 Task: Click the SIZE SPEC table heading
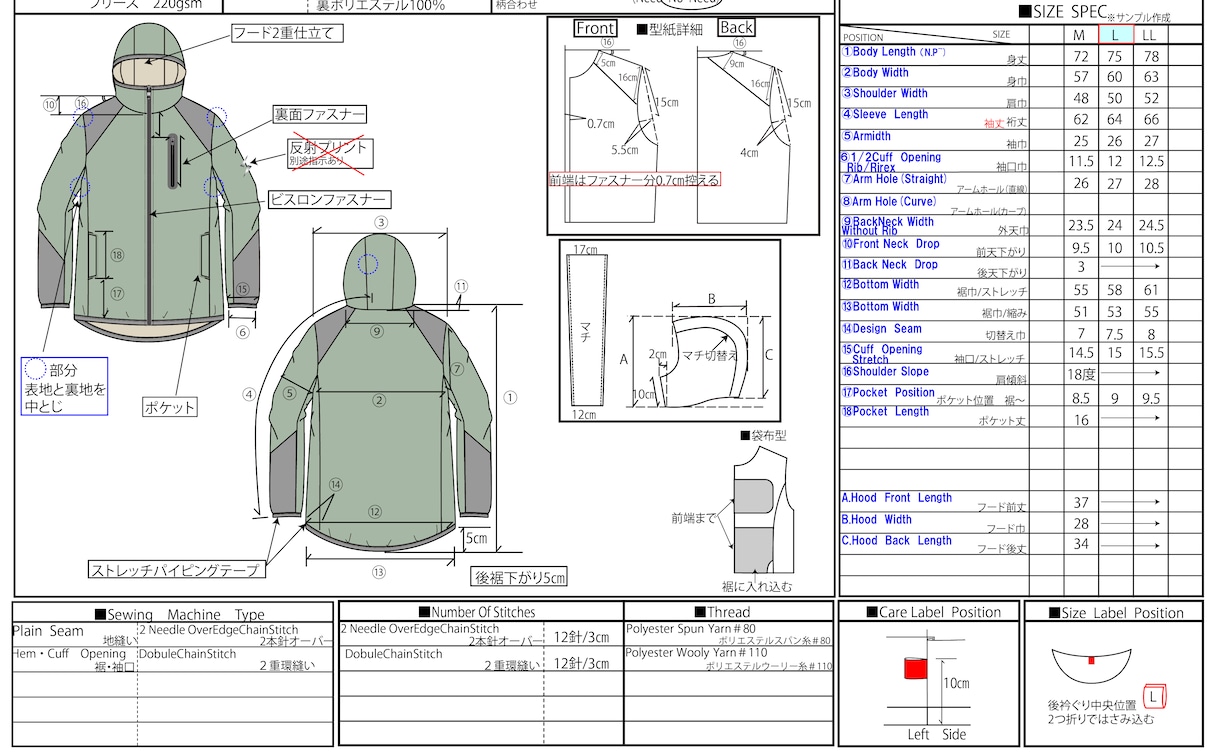1062,12
